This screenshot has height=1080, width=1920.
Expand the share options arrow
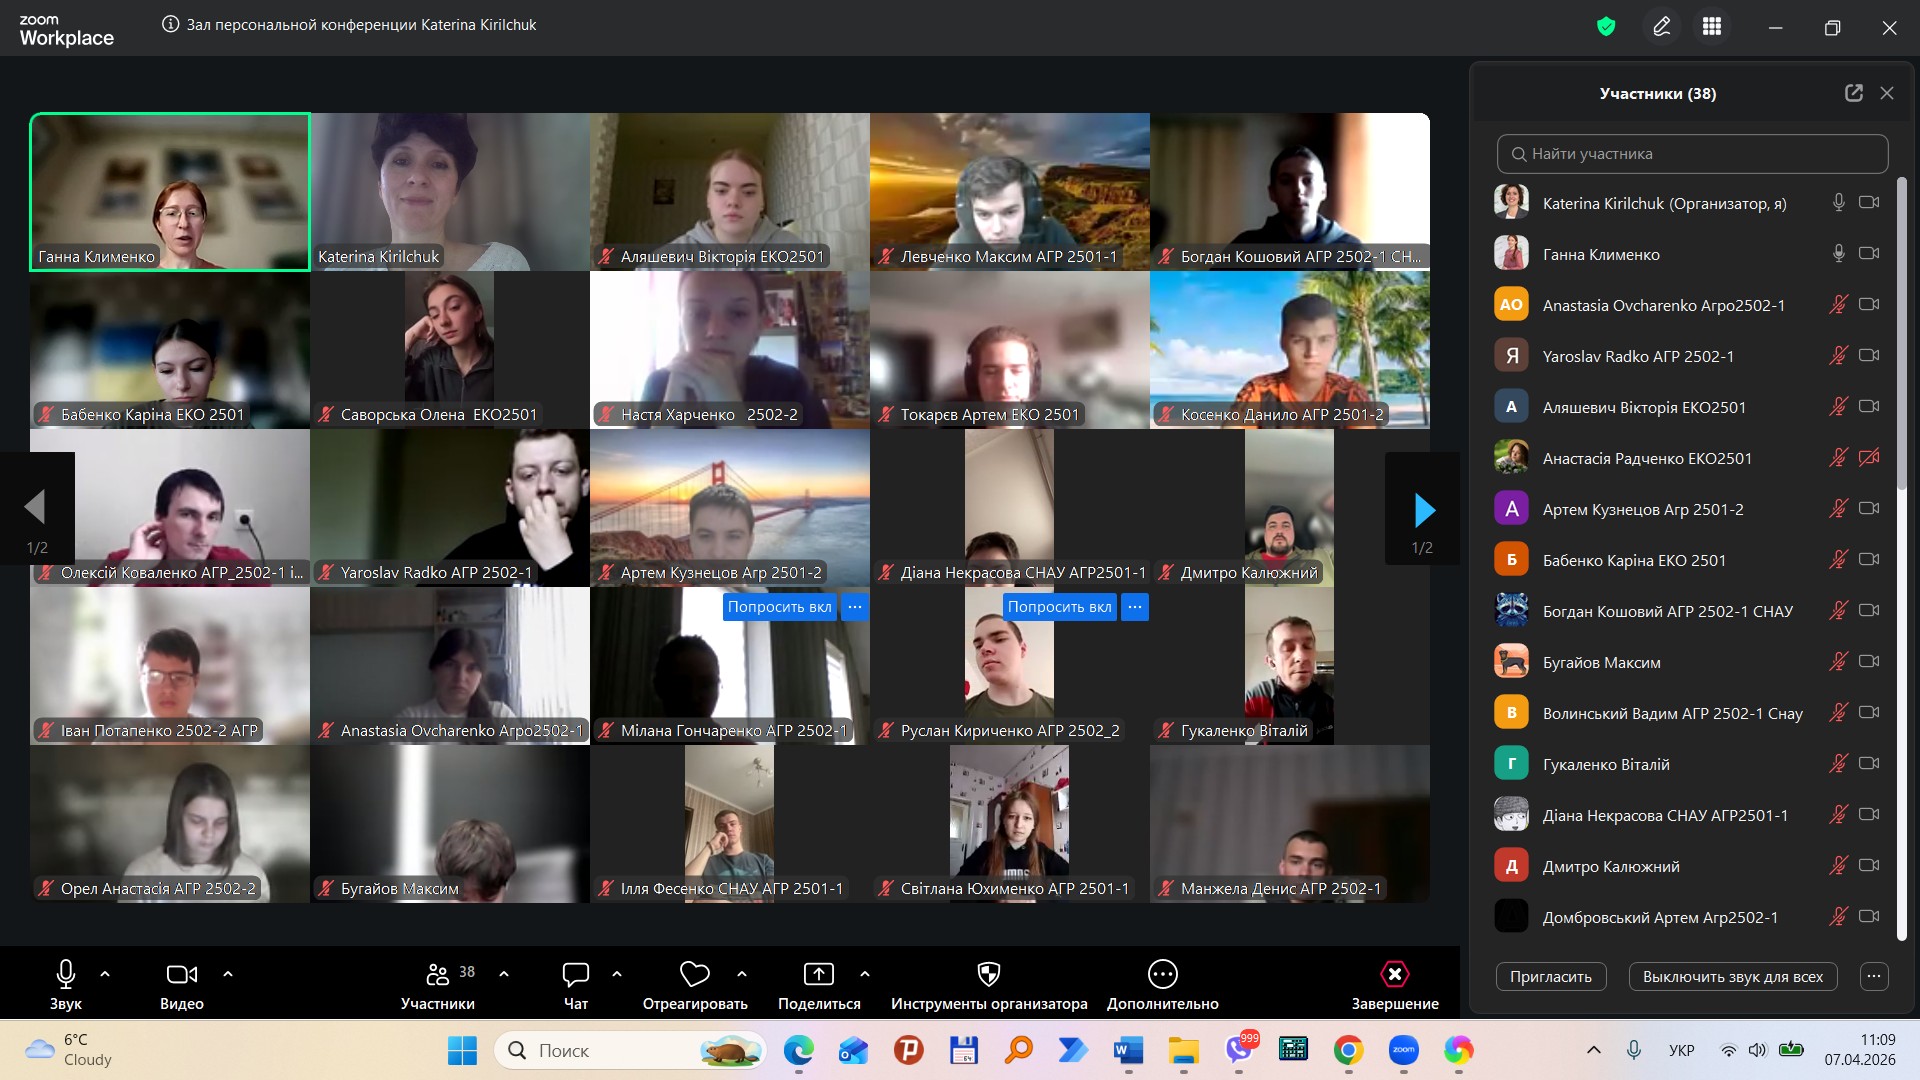(865, 973)
